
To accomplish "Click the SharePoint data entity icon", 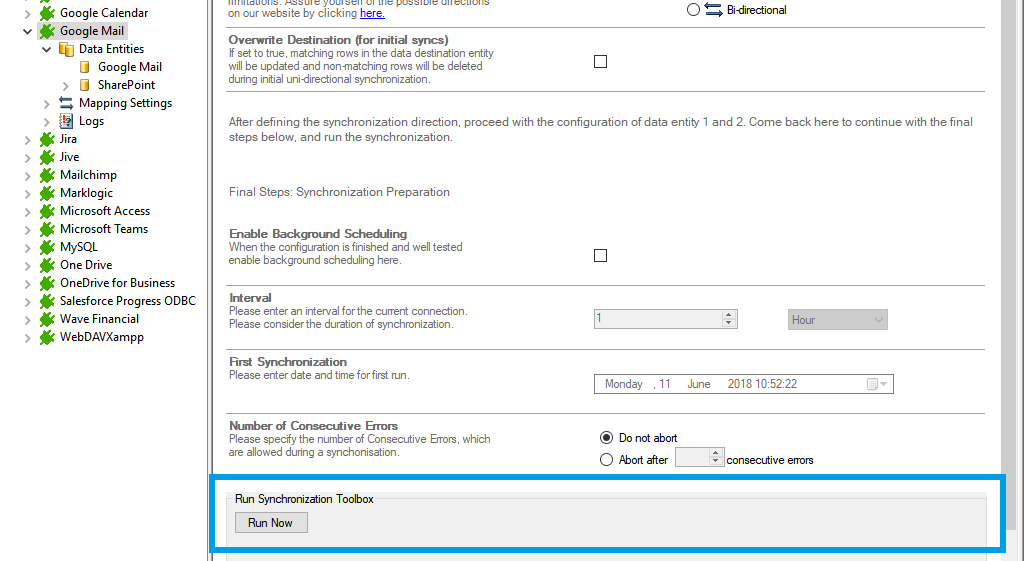I will click(x=85, y=85).
